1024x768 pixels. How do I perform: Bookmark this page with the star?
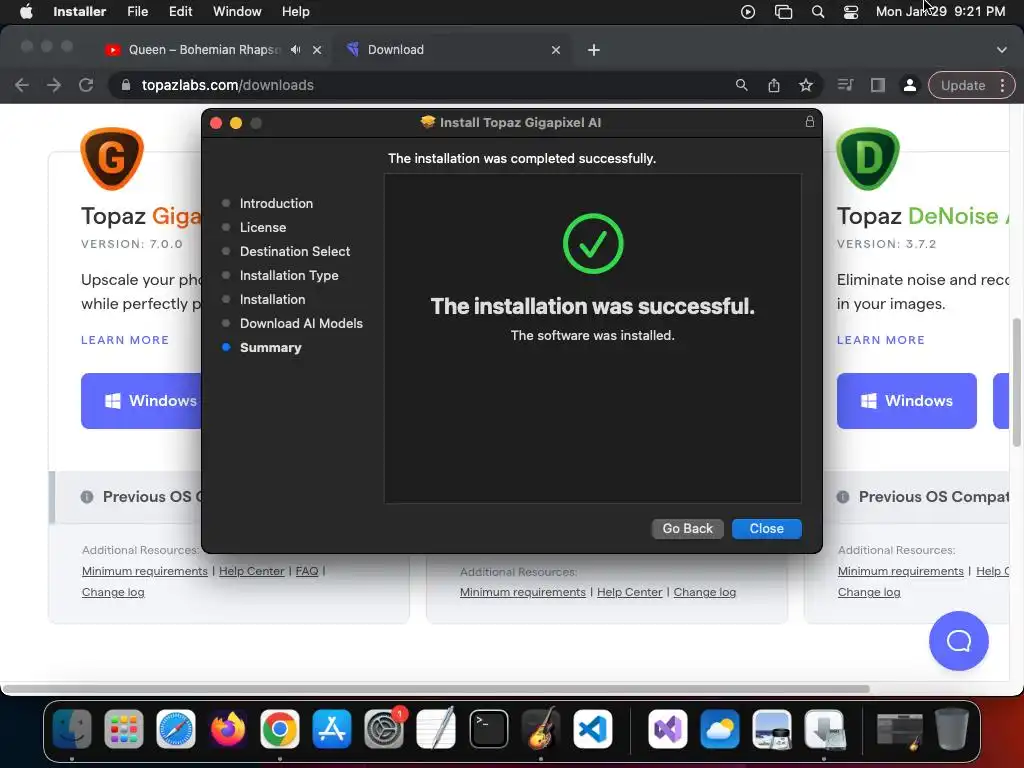(x=806, y=85)
